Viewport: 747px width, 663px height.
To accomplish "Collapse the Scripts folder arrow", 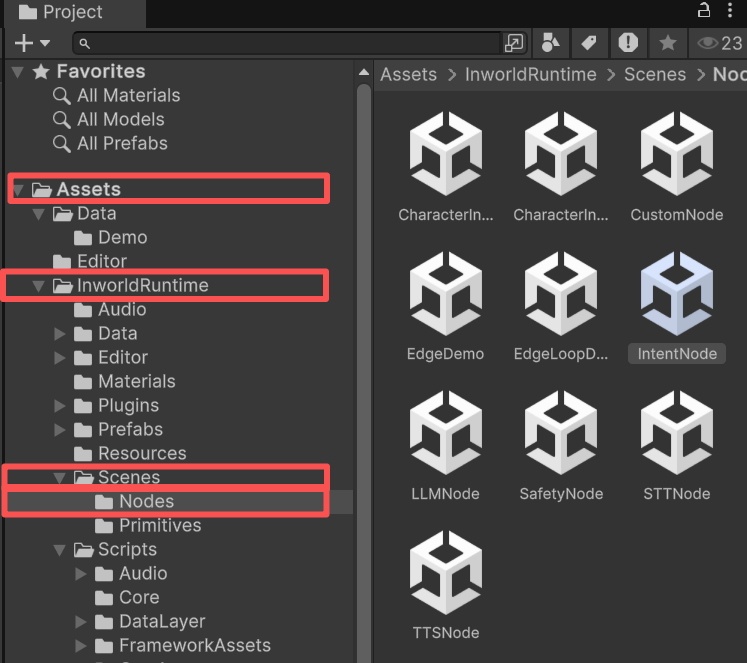I will coord(60,550).
